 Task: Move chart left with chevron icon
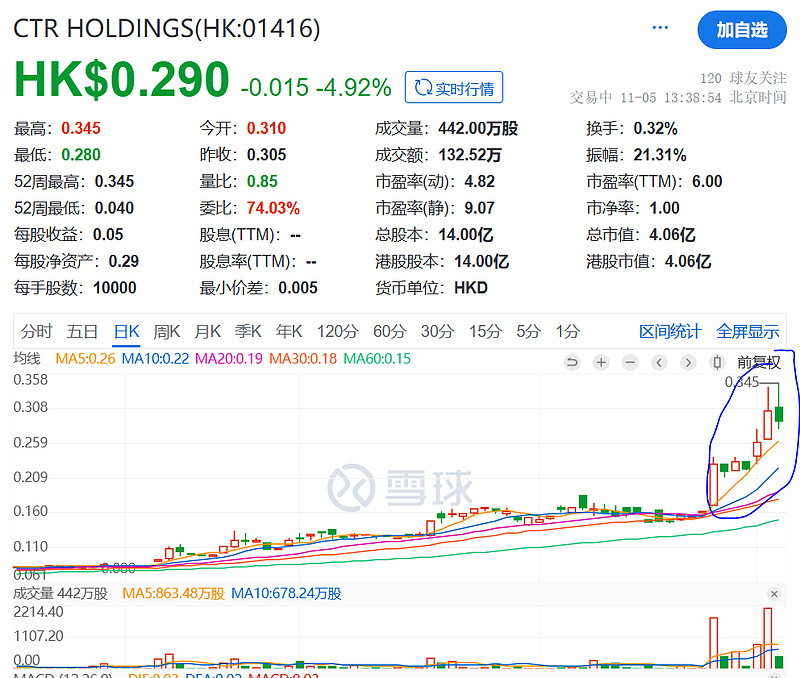(659, 363)
